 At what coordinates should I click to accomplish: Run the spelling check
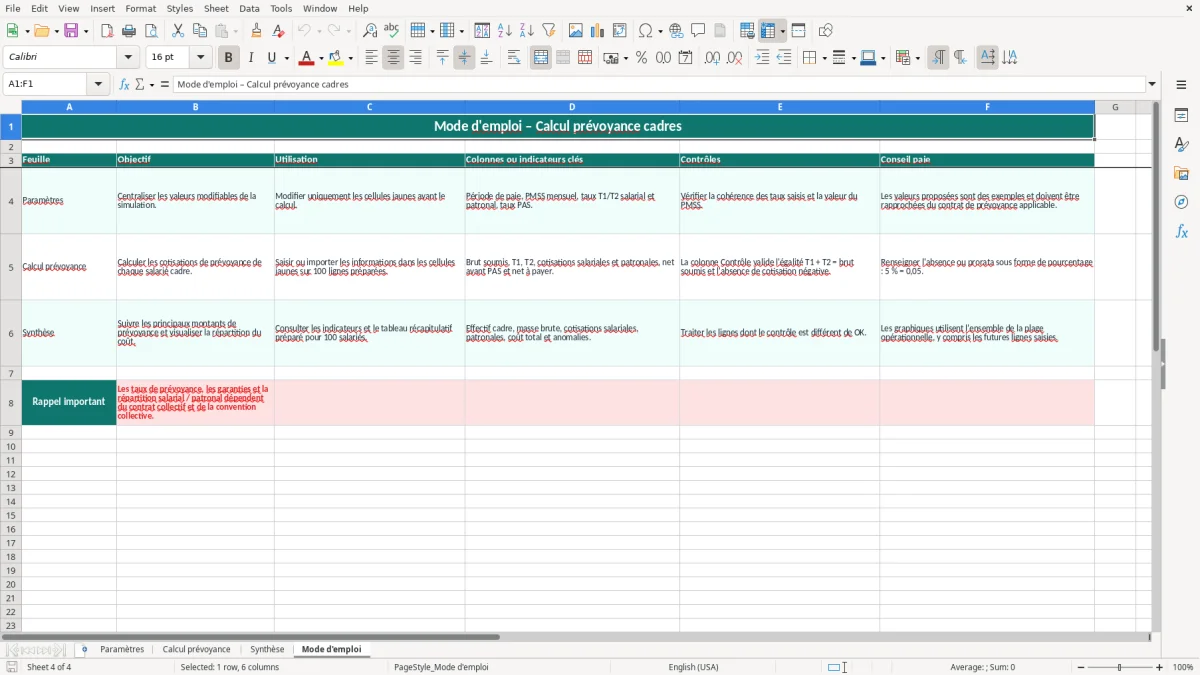(392, 31)
